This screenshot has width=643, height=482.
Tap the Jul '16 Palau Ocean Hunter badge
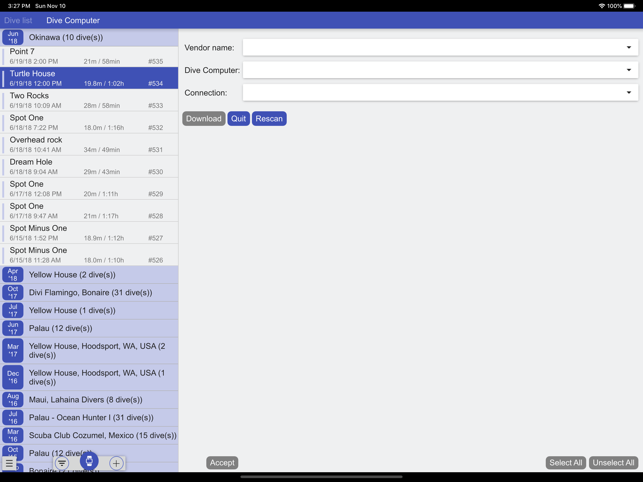[12, 417]
